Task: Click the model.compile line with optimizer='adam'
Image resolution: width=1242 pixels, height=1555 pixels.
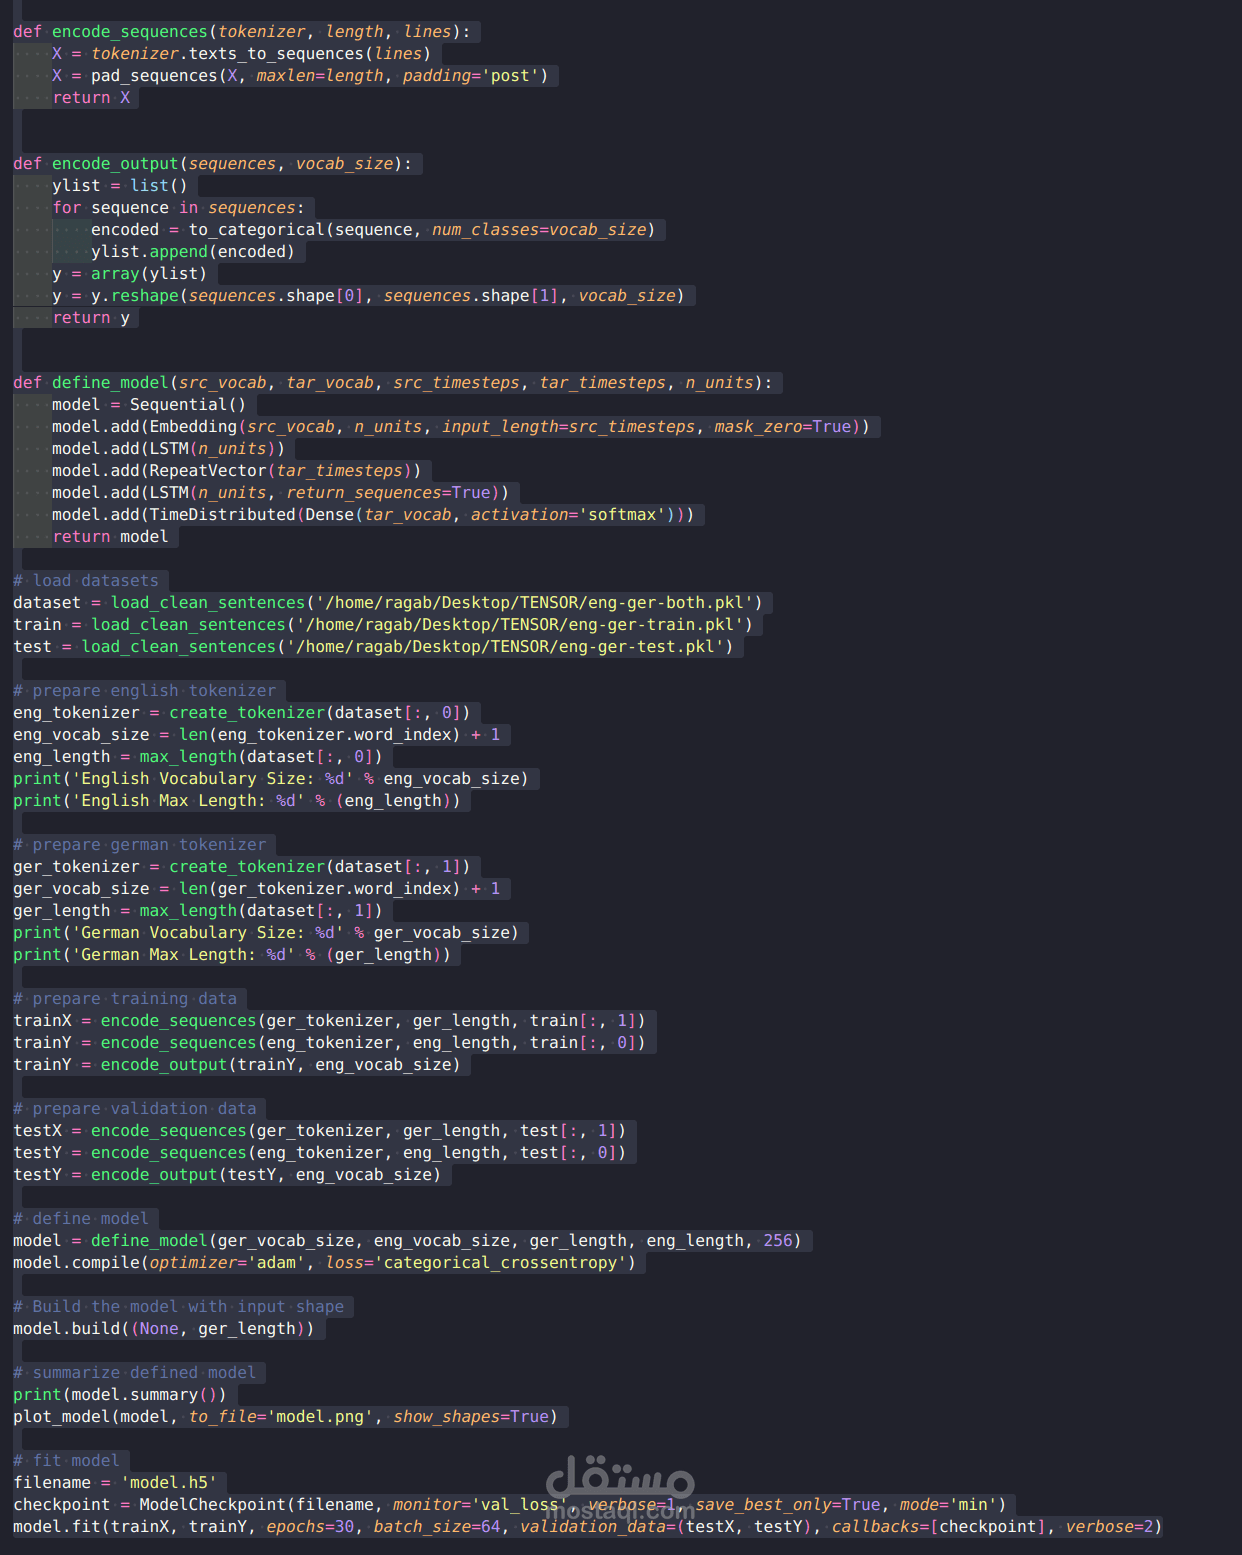Action: pyautogui.click(x=325, y=1263)
